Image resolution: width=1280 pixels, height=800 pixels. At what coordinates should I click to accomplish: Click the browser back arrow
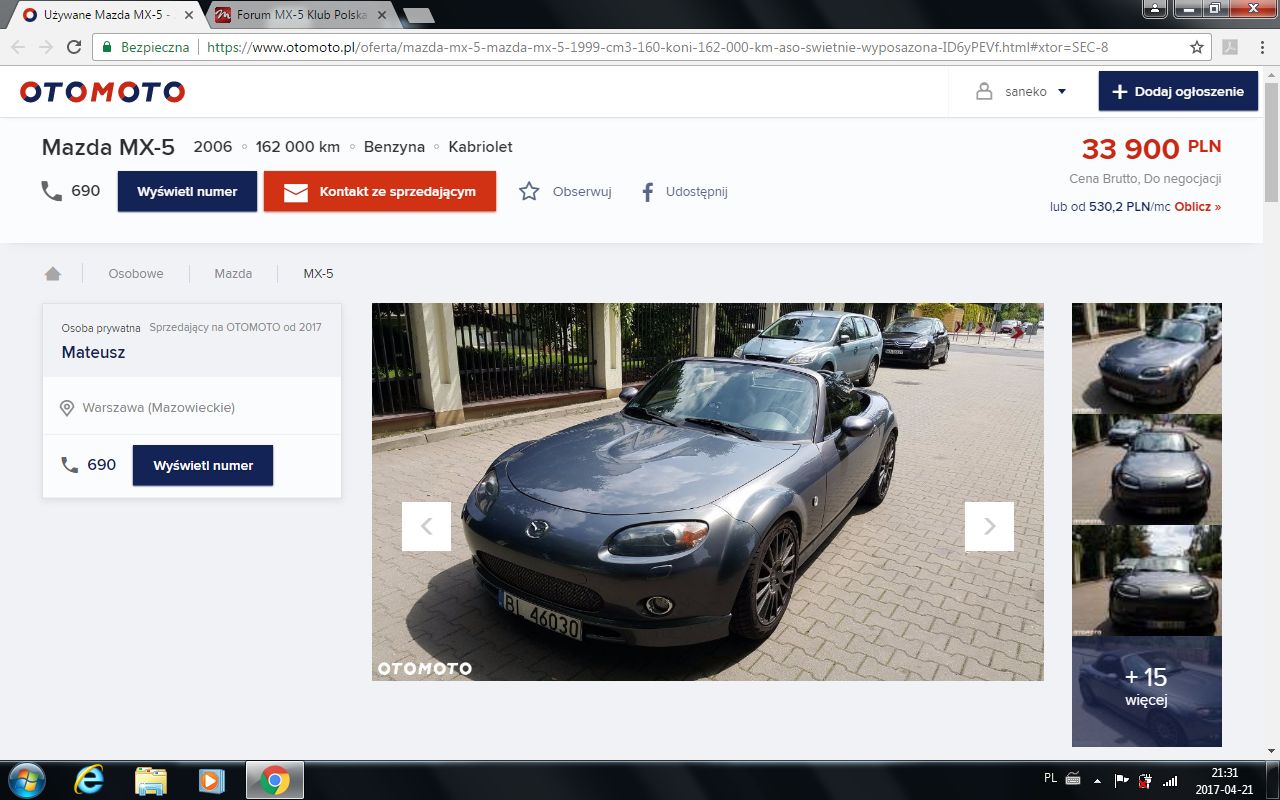pos(18,47)
